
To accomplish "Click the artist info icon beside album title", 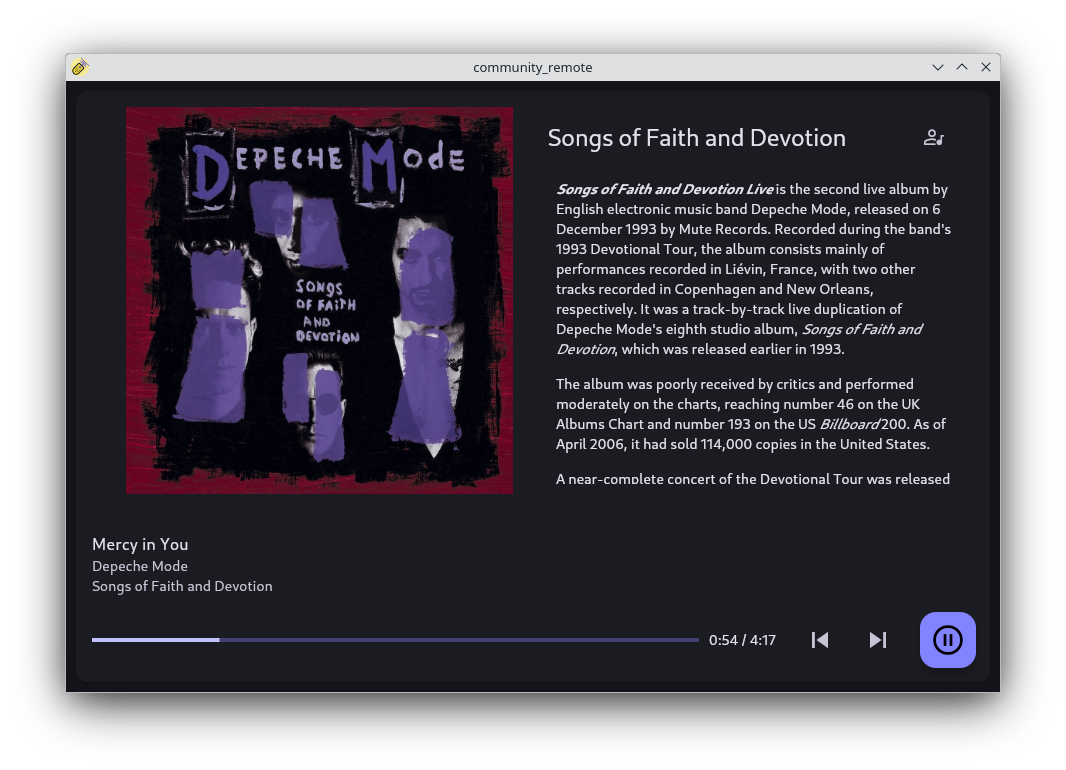I will click(x=934, y=138).
